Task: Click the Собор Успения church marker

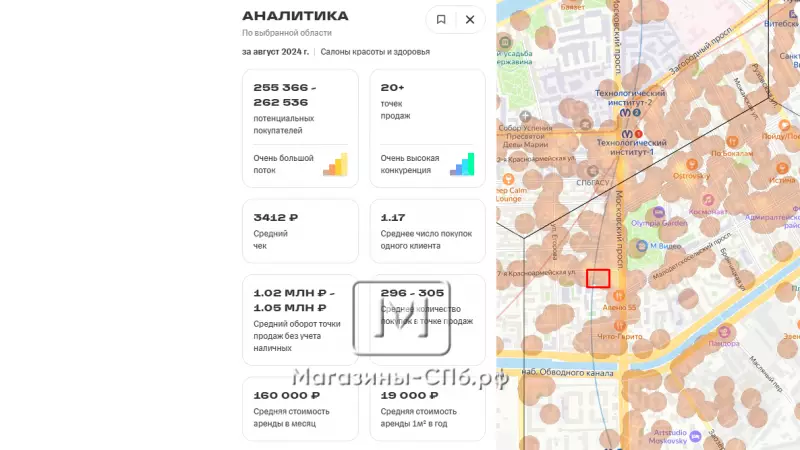Action: point(525,116)
